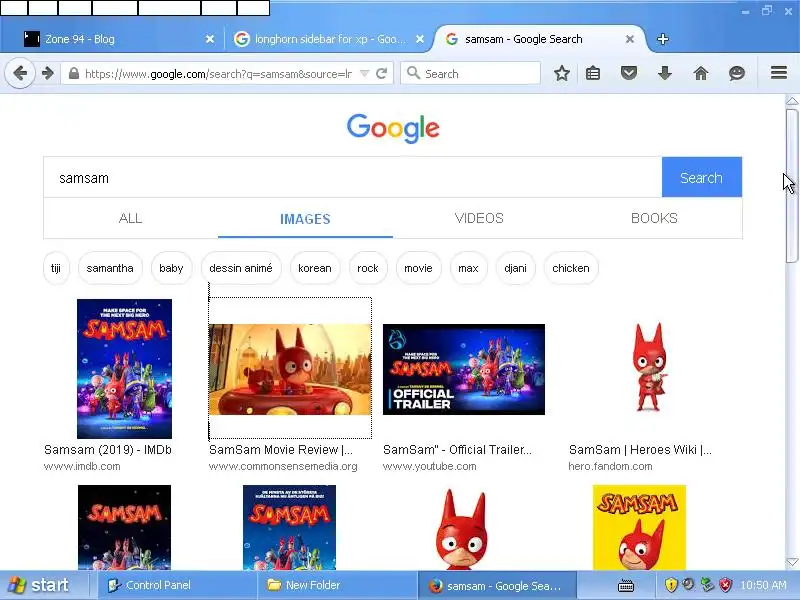Click the Google logo
This screenshot has height=600, width=800.
point(393,128)
